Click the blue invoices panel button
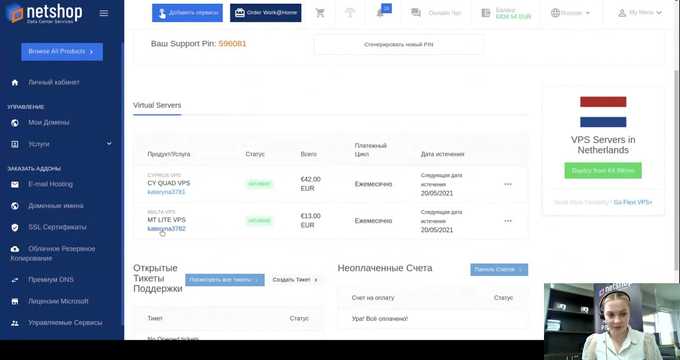Image resolution: width=680 pixels, height=360 pixels. click(x=499, y=270)
